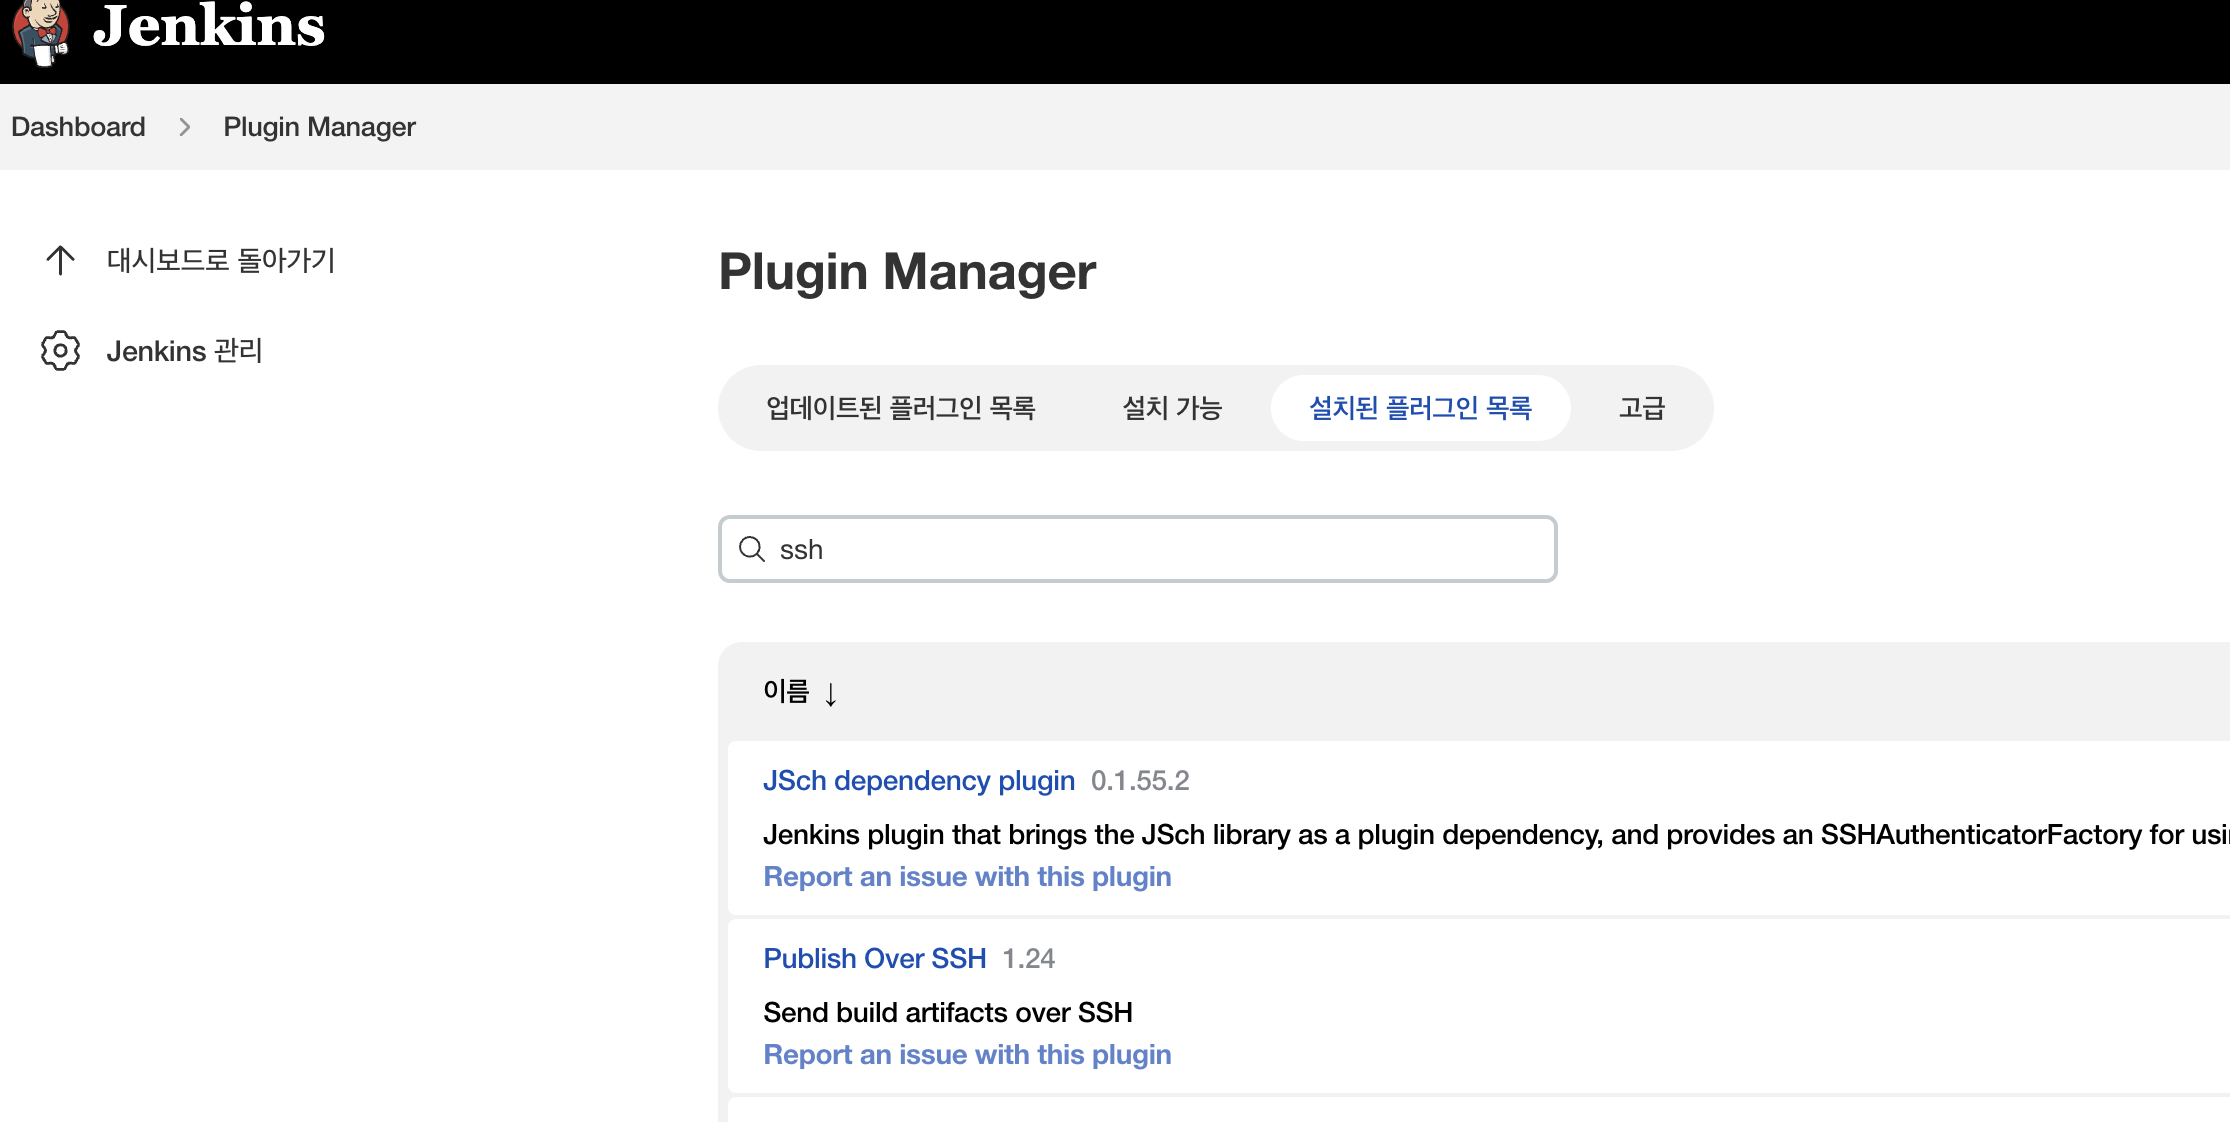This screenshot has height=1122, width=2230.
Task: Click the up arrow dashboard return icon
Action: (60, 260)
